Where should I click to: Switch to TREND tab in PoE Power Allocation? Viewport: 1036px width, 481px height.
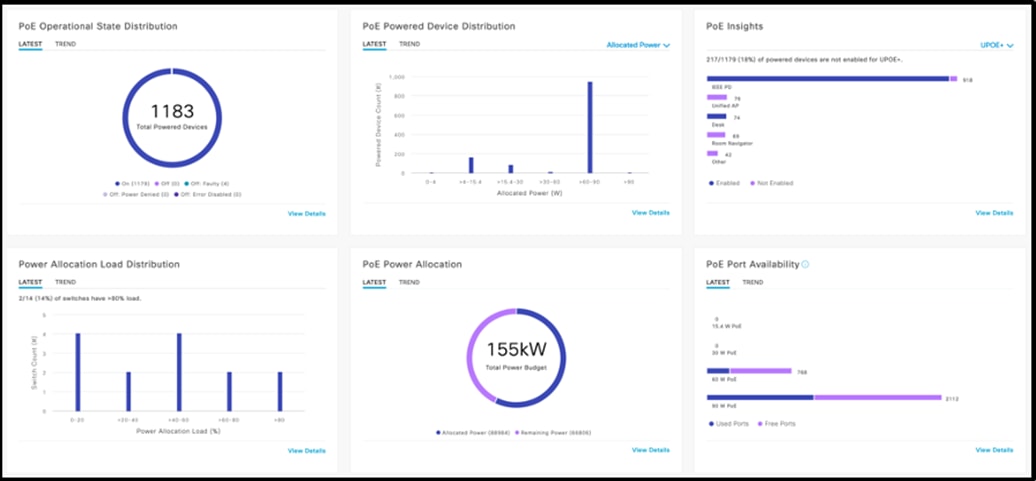[x=409, y=282]
